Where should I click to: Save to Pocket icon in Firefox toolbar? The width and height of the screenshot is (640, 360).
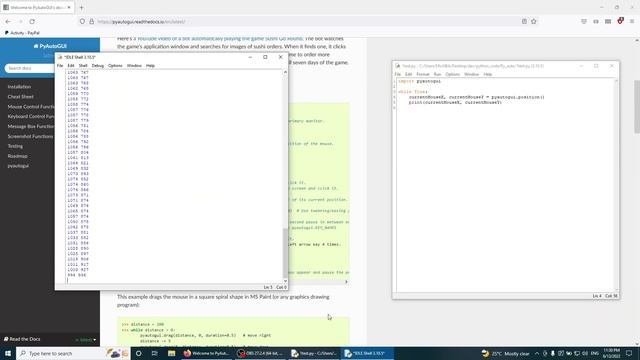pyautogui.click(x=584, y=21)
